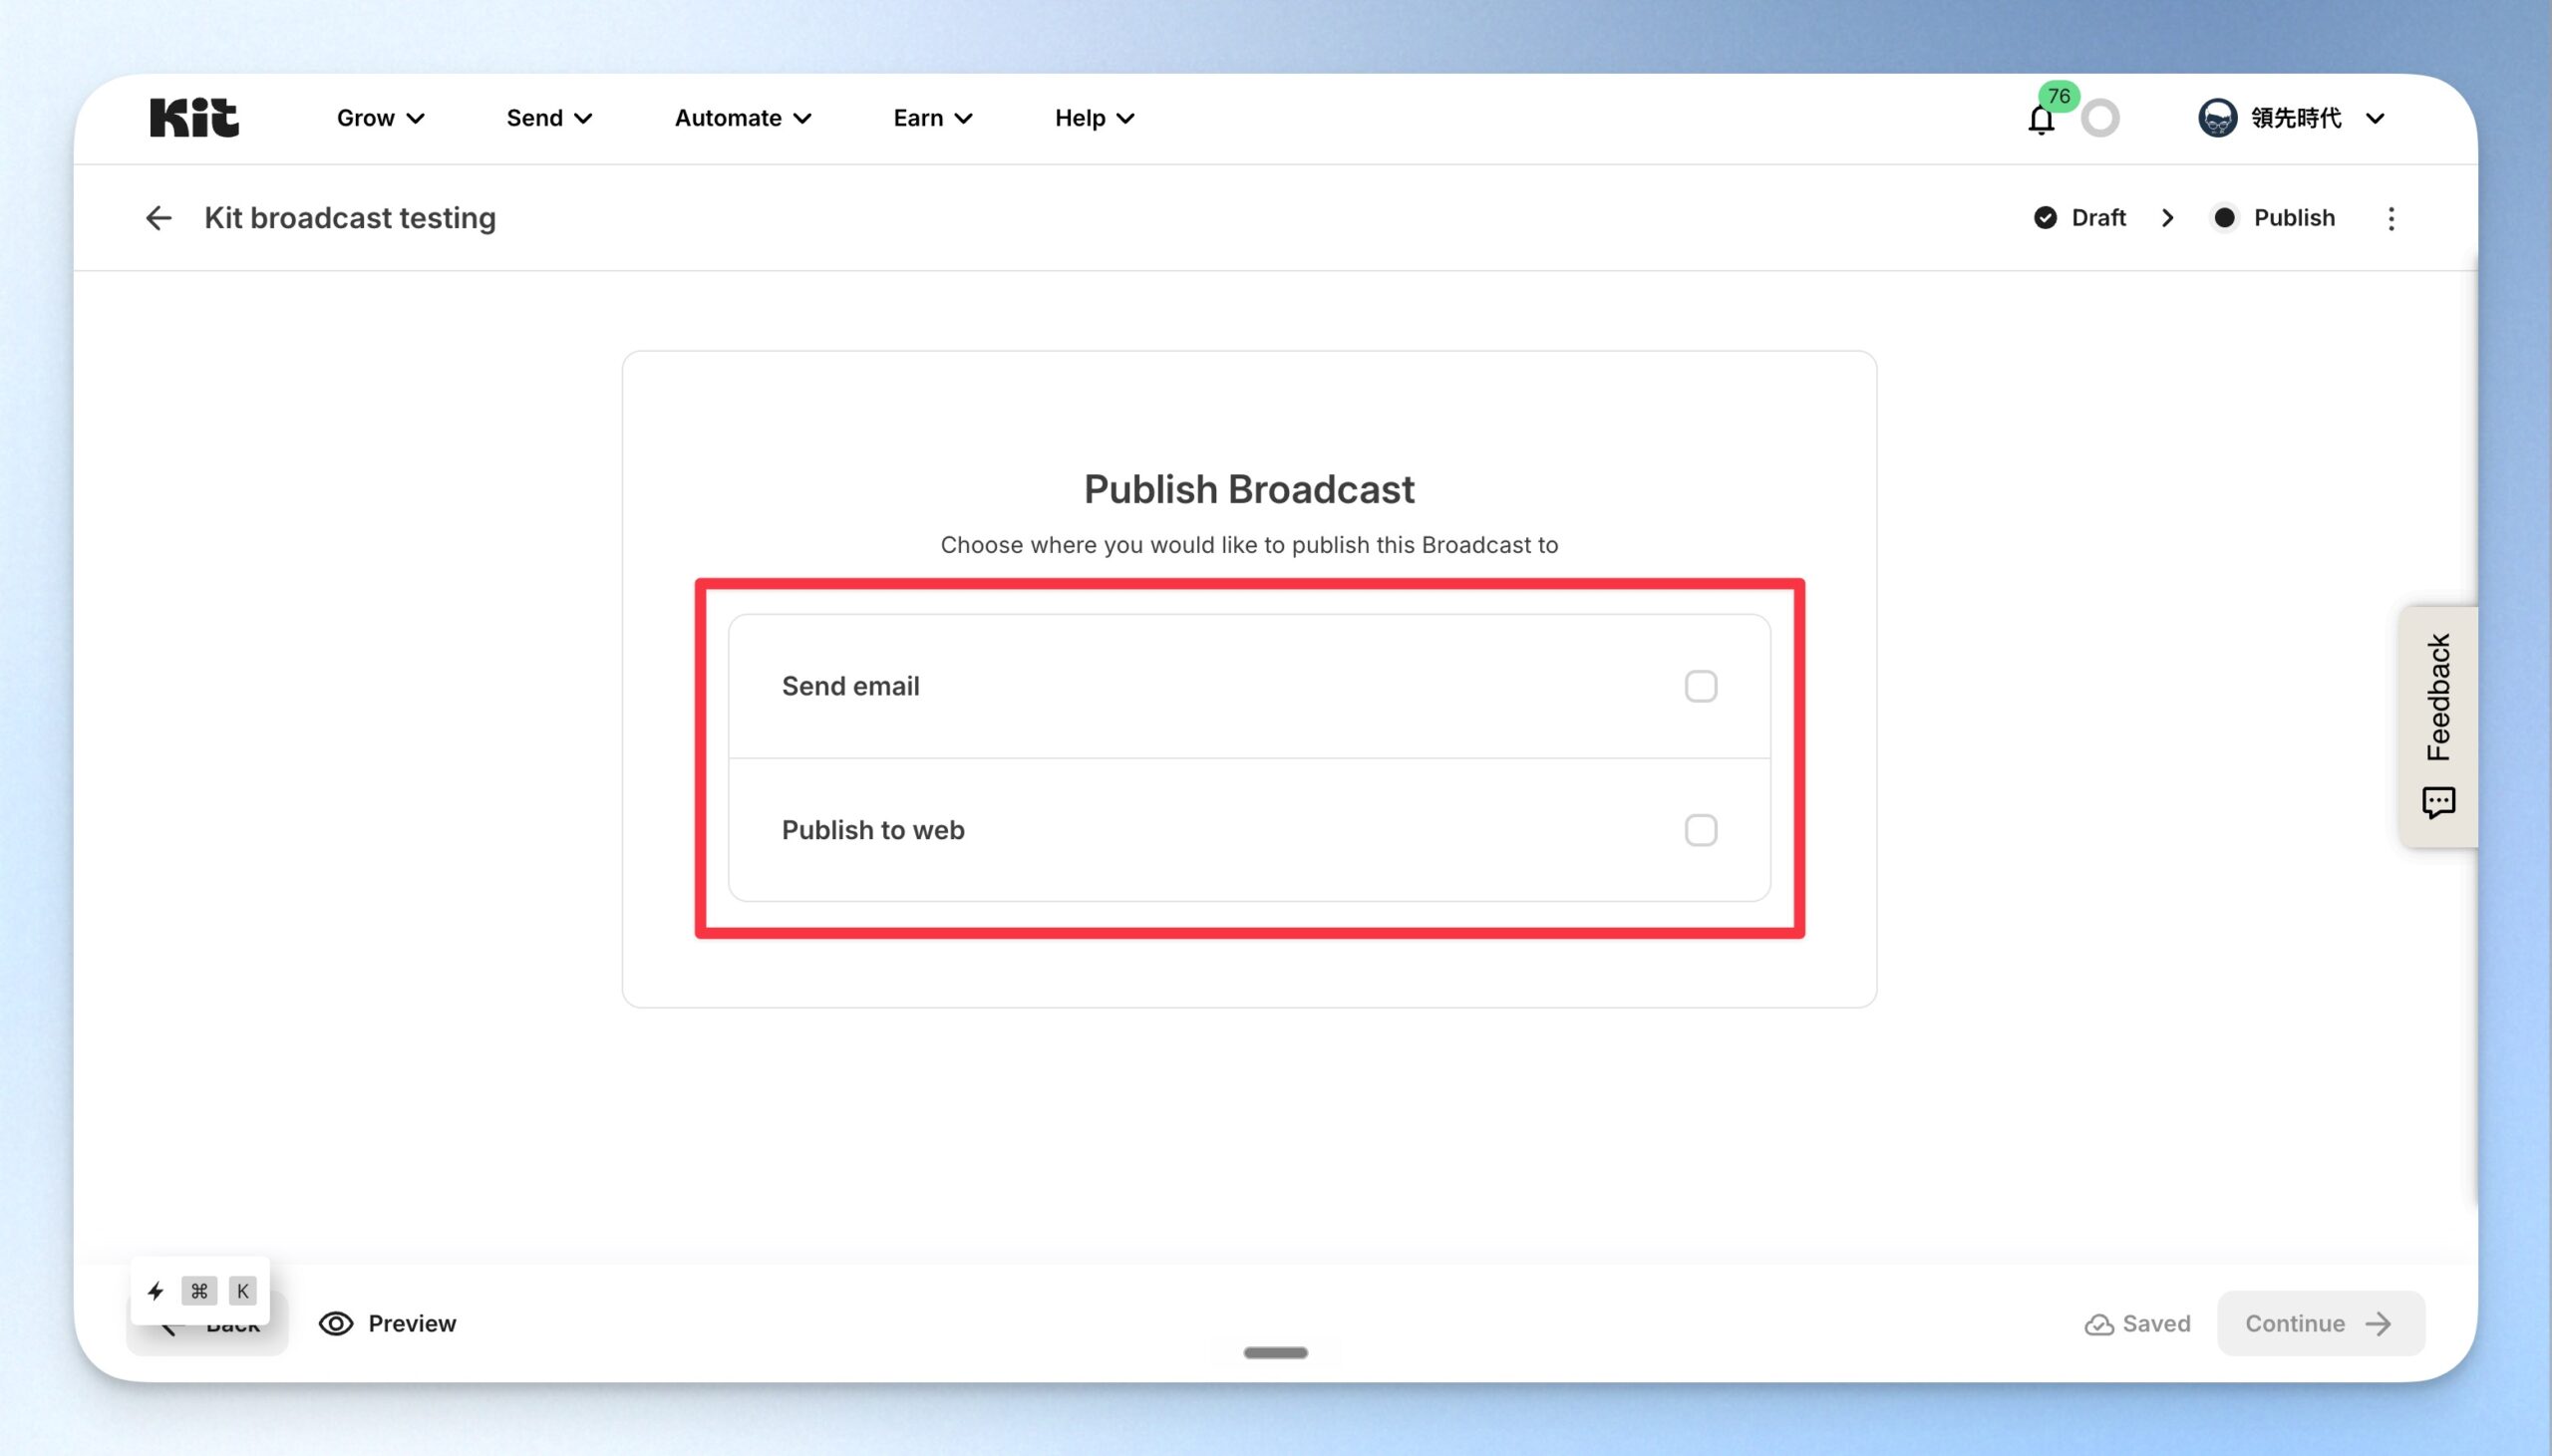Expand the Grow dropdown menu
Image resolution: width=2552 pixels, height=1456 pixels.
(381, 118)
